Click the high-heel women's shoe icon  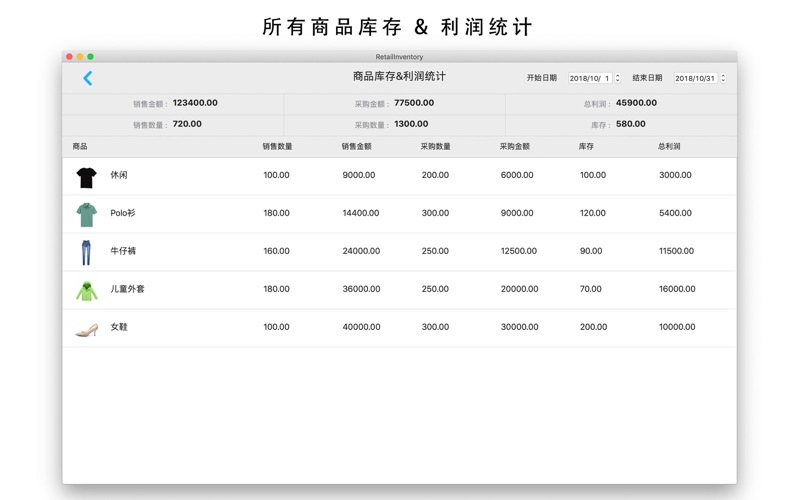pyautogui.click(x=87, y=328)
